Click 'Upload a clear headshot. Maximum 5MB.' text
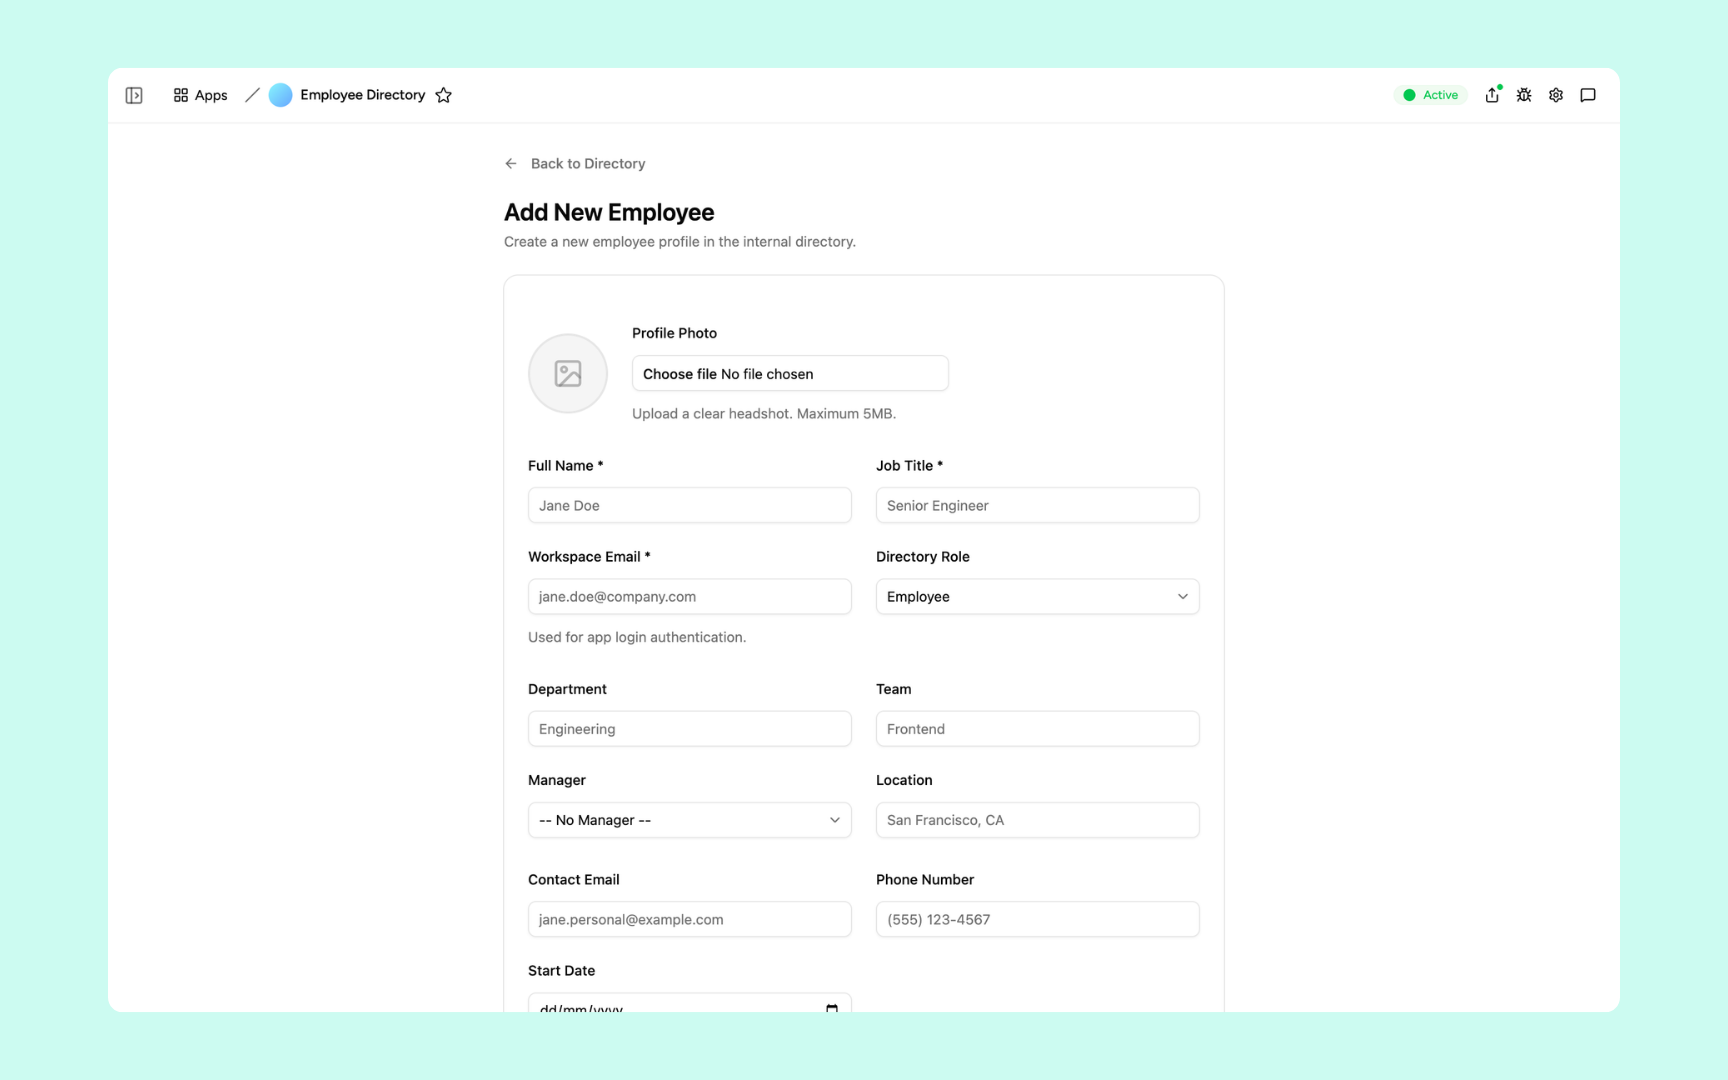Image resolution: width=1728 pixels, height=1080 pixels. coord(764,413)
